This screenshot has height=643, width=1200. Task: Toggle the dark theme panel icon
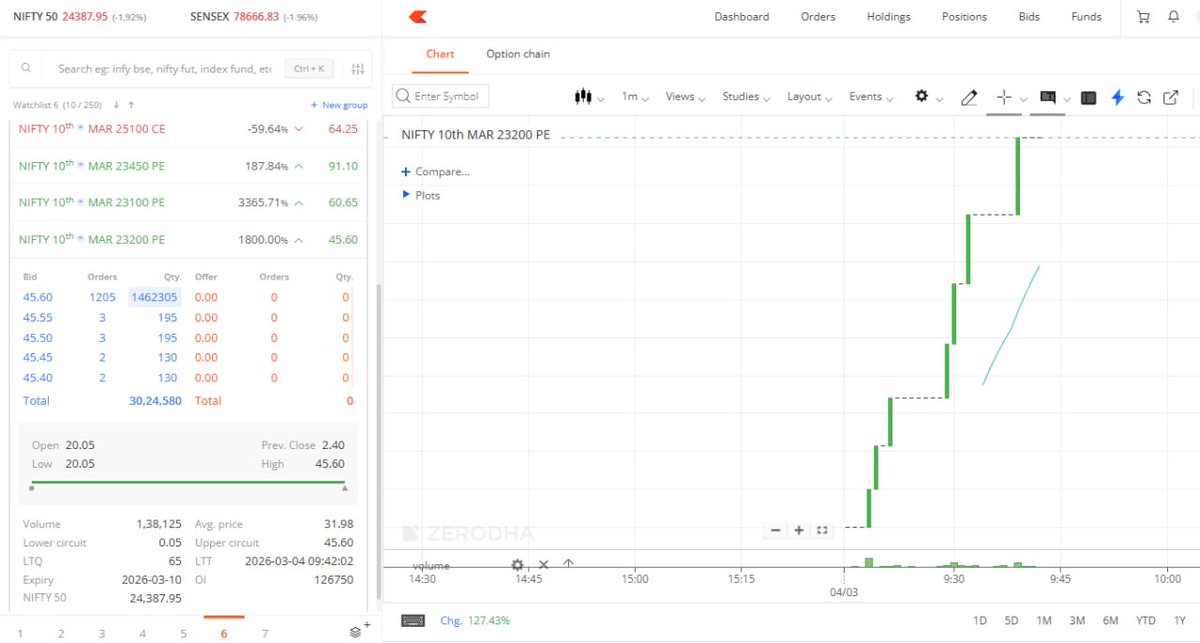(1089, 97)
